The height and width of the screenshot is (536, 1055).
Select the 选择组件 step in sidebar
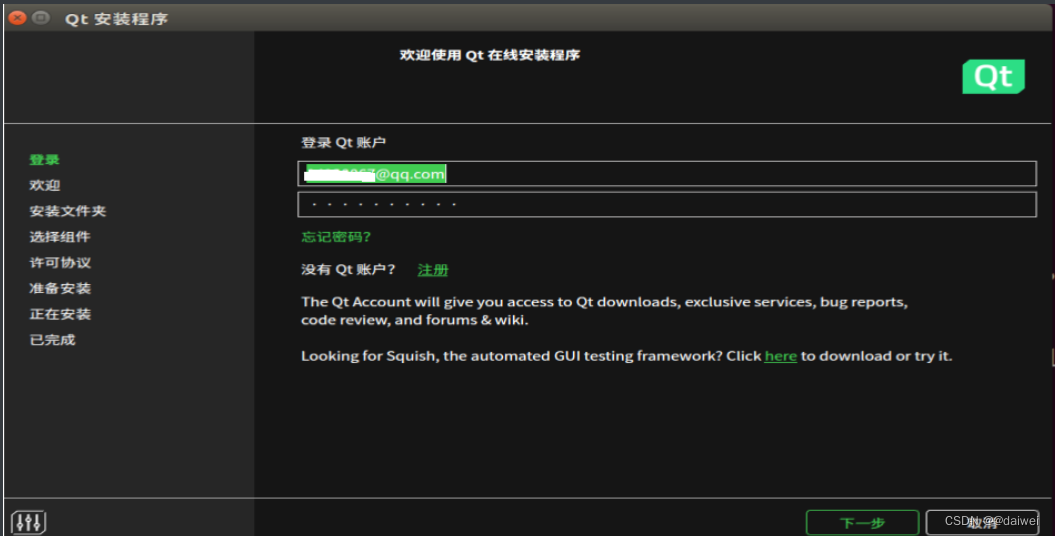pos(60,237)
